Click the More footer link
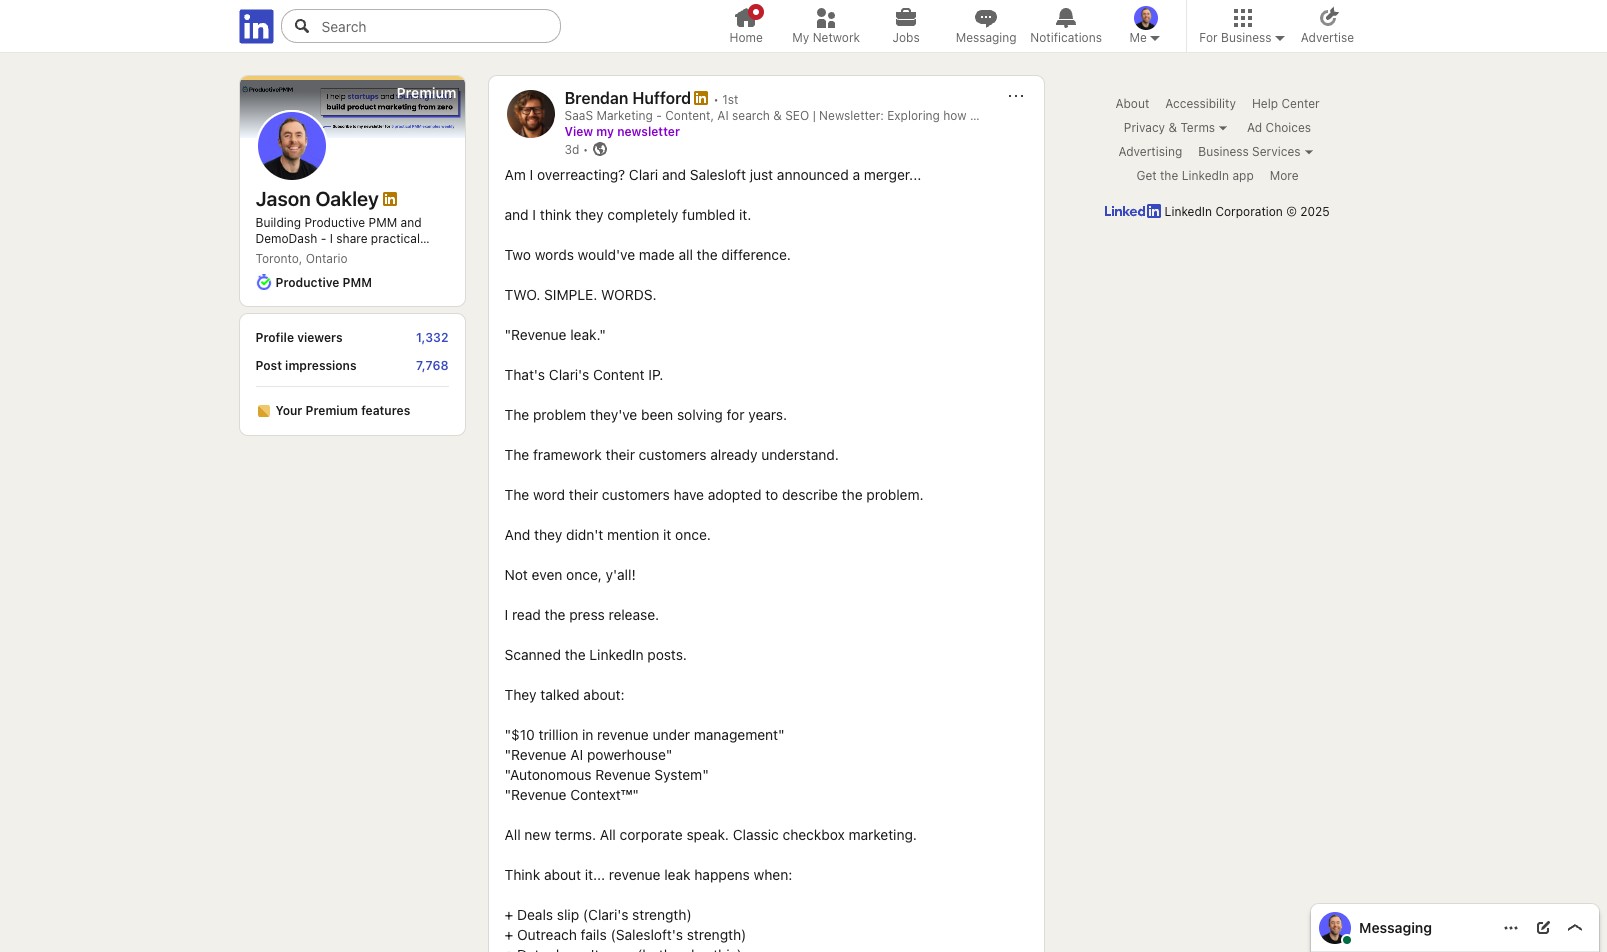The height and width of the screenshot is (952, 1607). pyautogui.click(x=1284, y=176)
